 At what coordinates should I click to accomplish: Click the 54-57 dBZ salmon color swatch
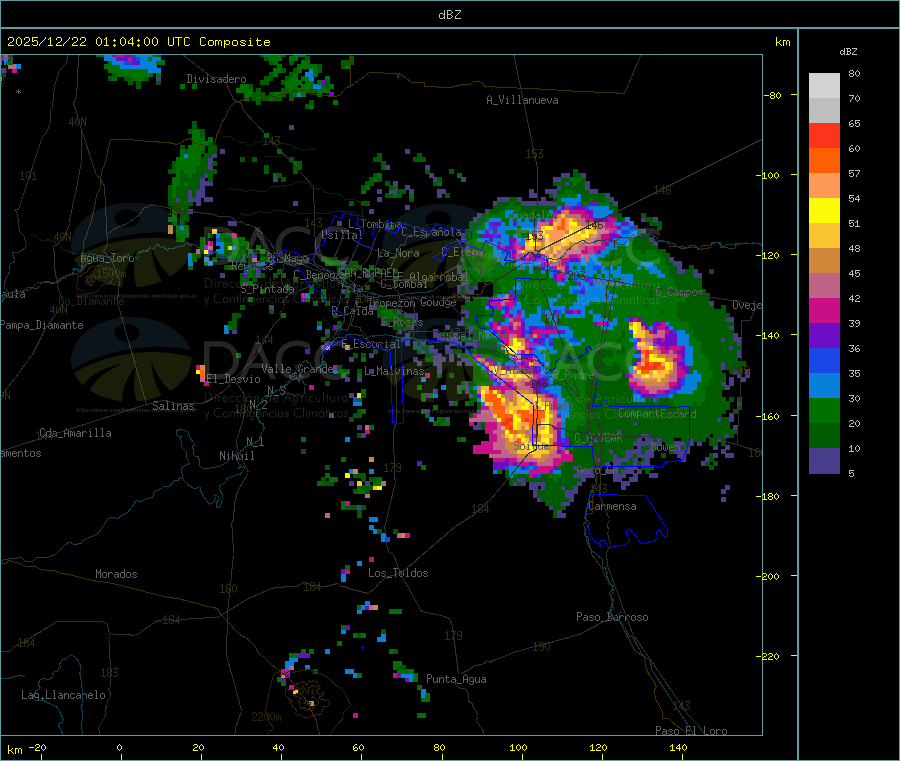click(x=824, y=185)
